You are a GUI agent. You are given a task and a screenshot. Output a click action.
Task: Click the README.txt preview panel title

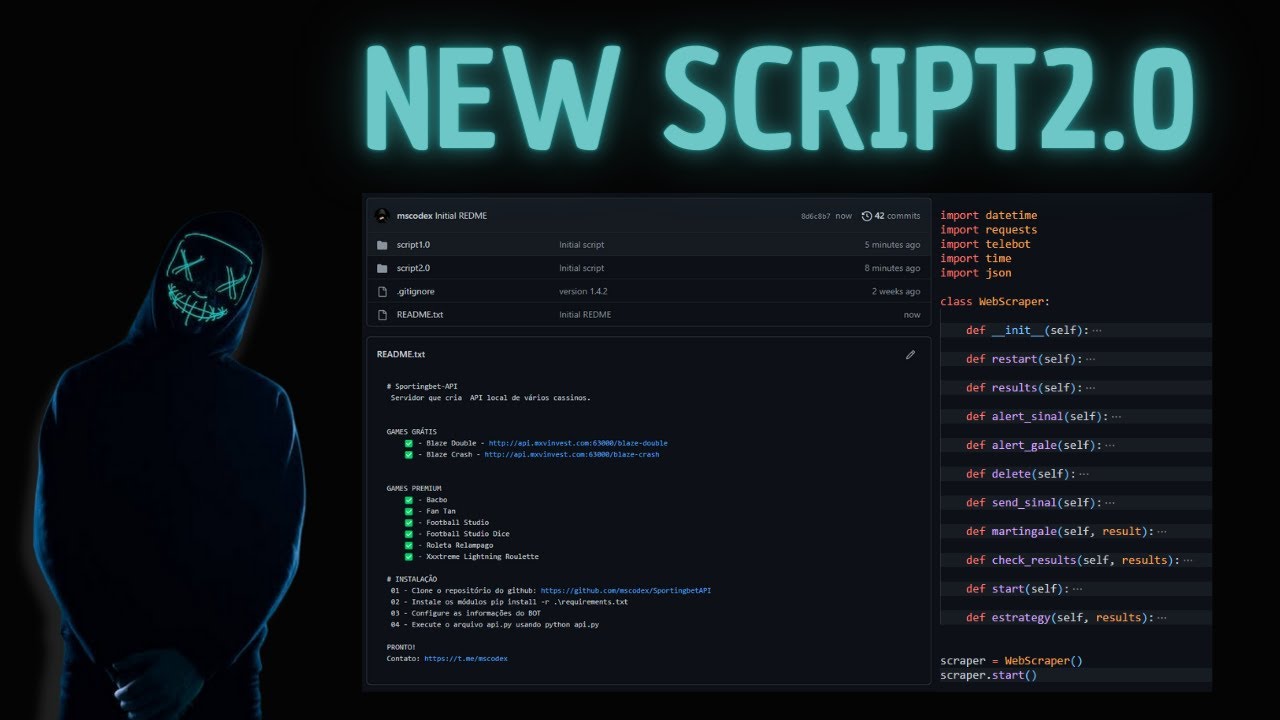(400, 354)
